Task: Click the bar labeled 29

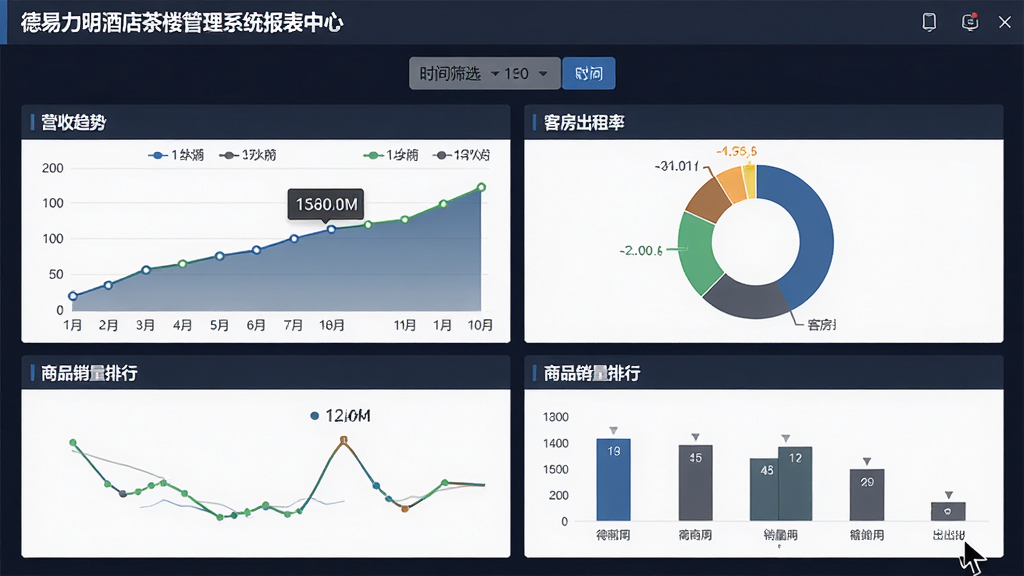Action: [867, 495]
